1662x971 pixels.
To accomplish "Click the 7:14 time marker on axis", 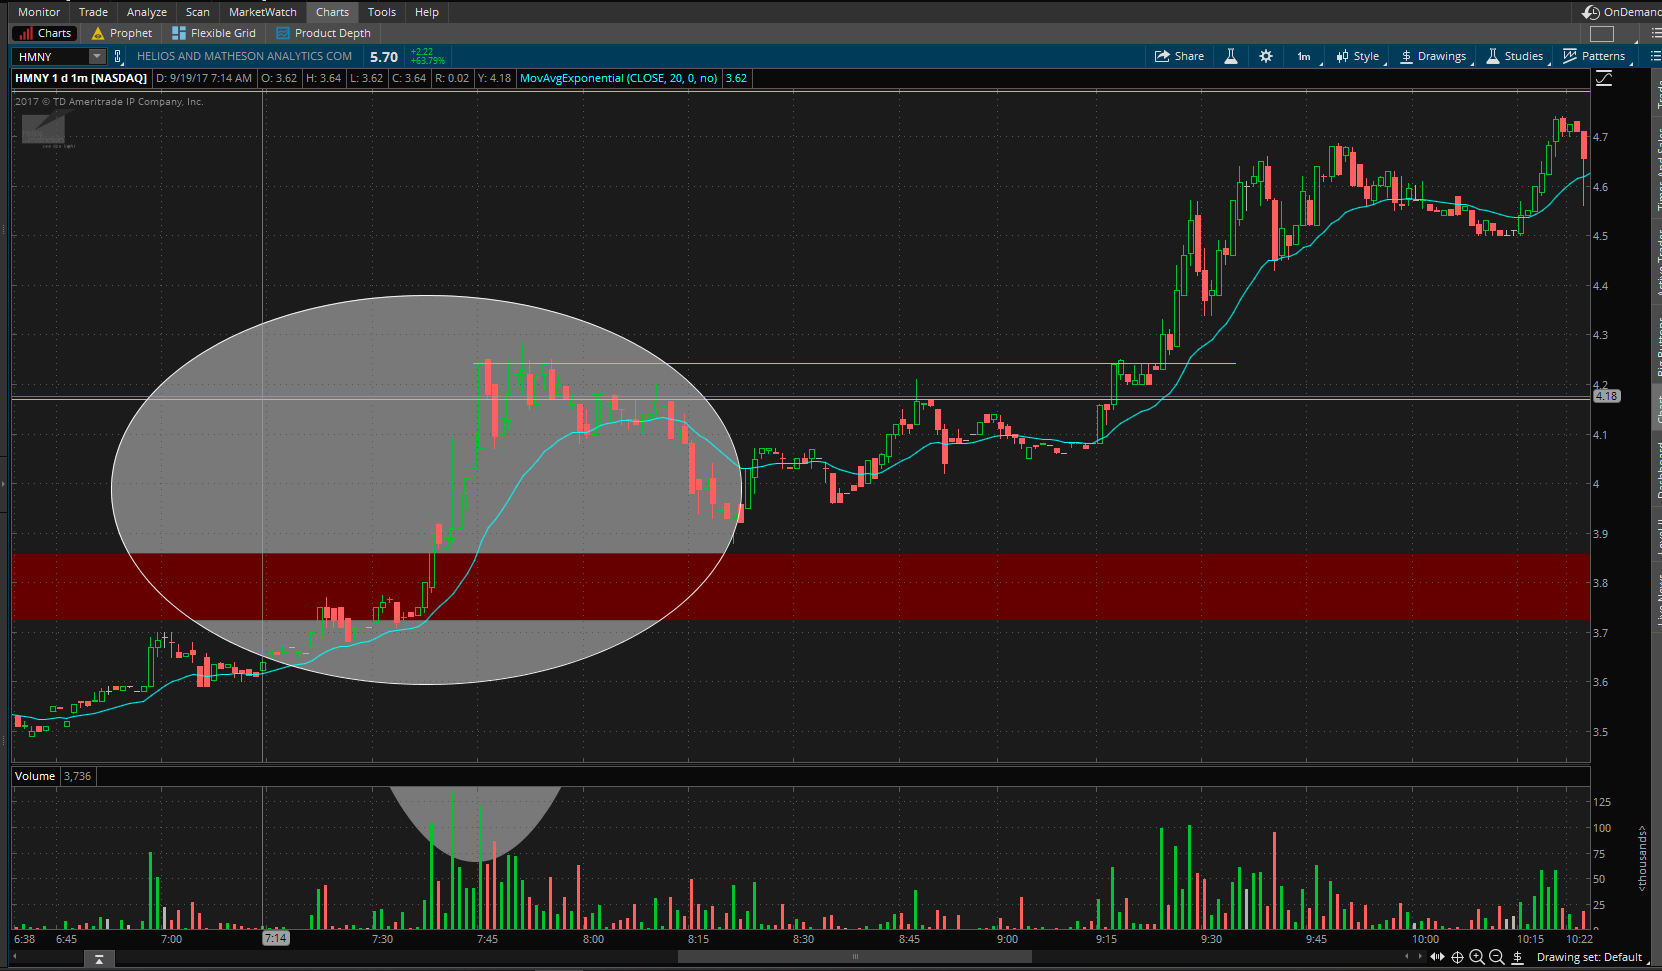I will pyautogui.click(x=276, y=938).
